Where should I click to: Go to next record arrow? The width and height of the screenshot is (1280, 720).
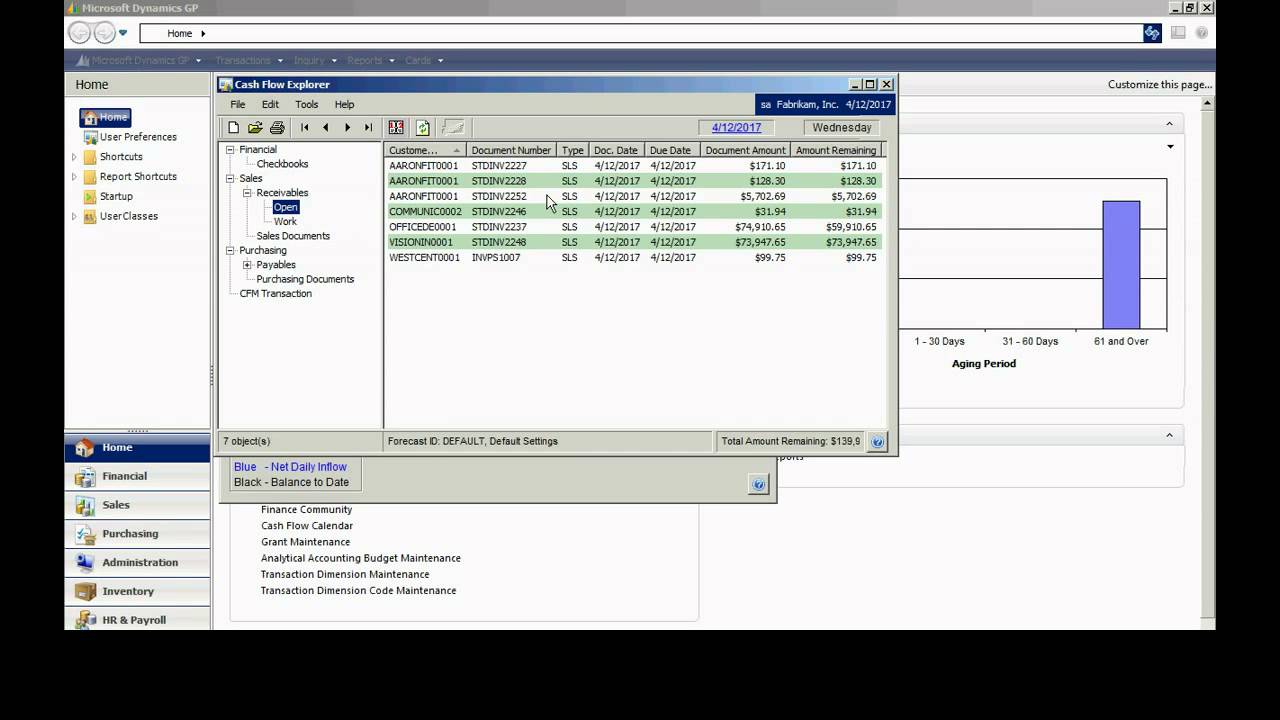[347, 128]
